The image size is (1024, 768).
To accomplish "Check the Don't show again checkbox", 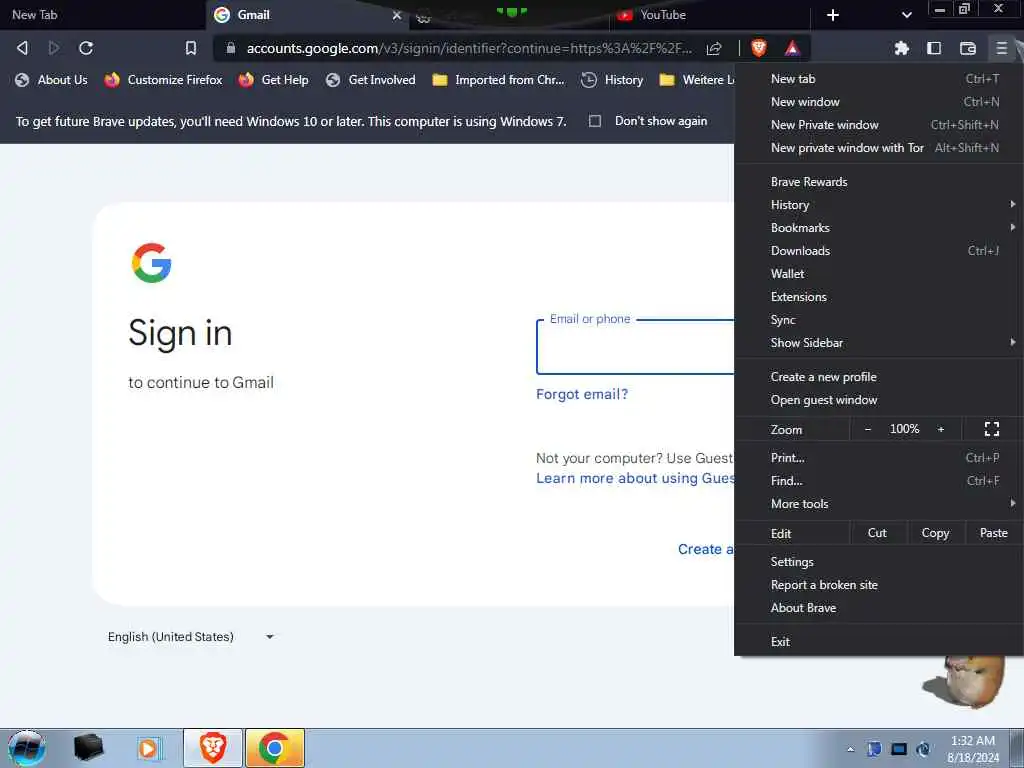I will (x=594, y=121).
